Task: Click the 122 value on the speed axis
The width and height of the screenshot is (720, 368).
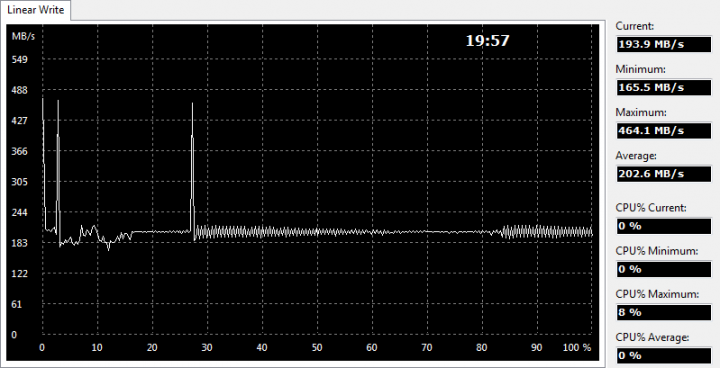Action: tap(19, 274)
